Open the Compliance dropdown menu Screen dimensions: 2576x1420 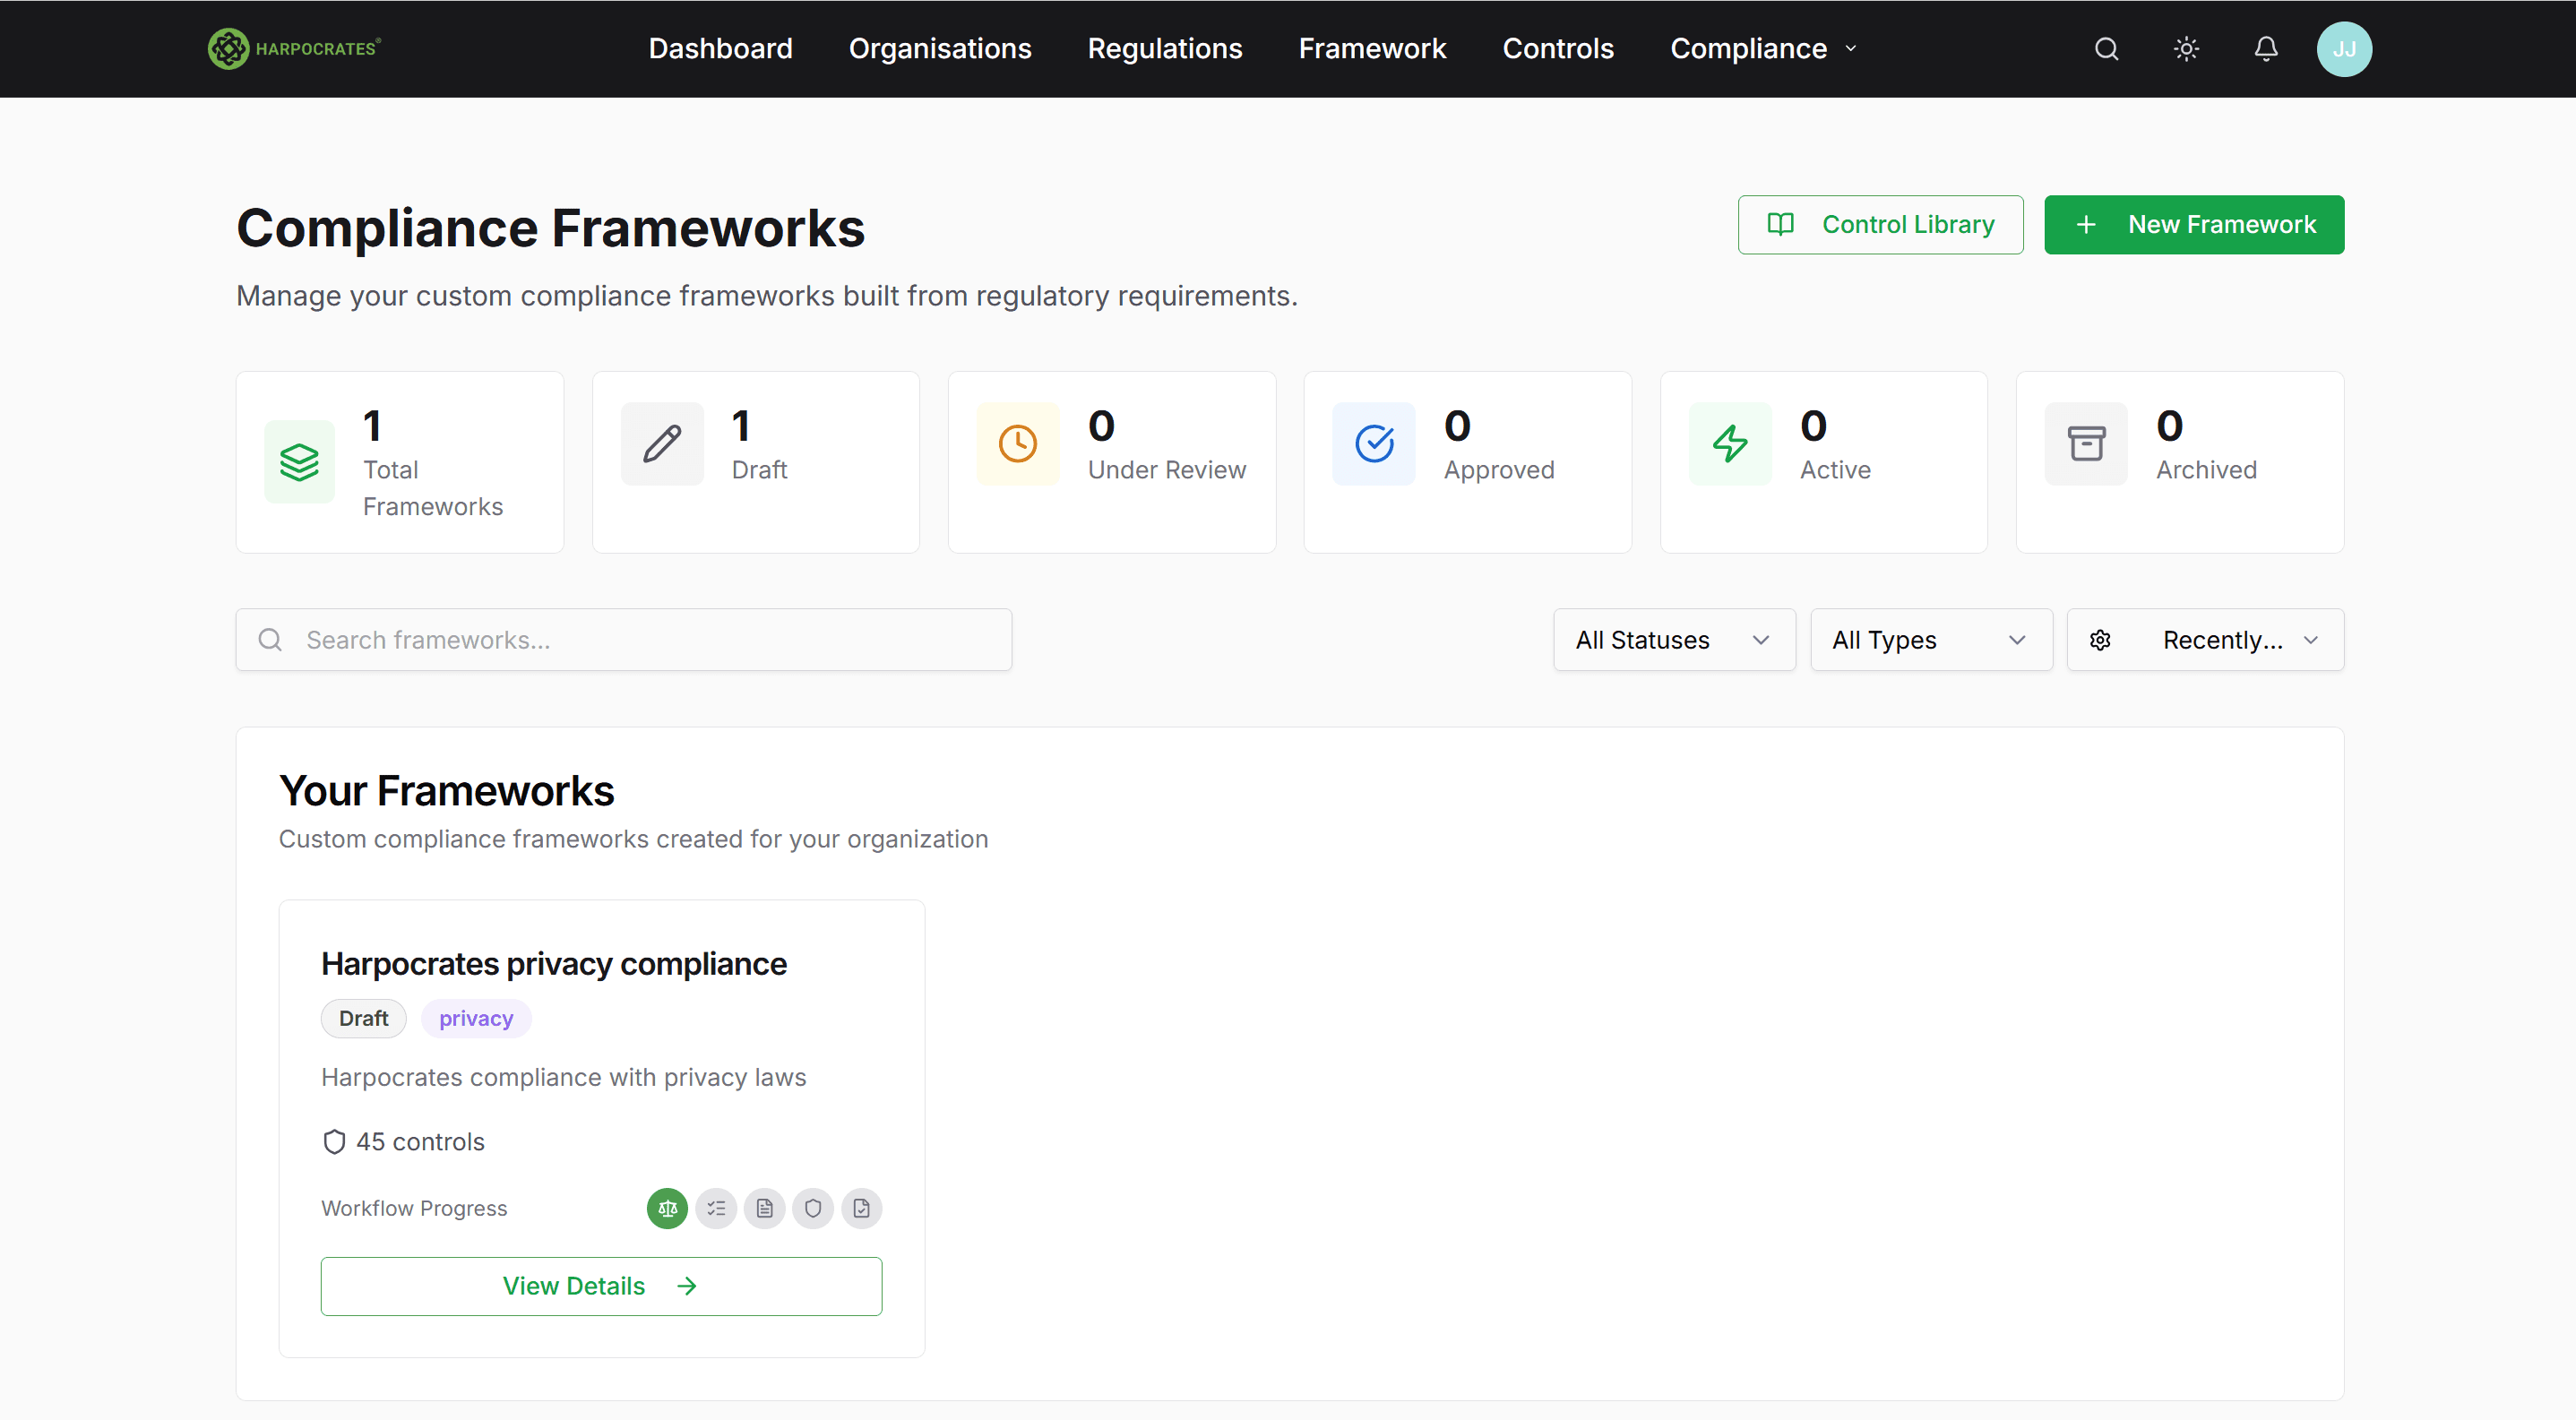pyautogui.click(x=1762, y=48)
